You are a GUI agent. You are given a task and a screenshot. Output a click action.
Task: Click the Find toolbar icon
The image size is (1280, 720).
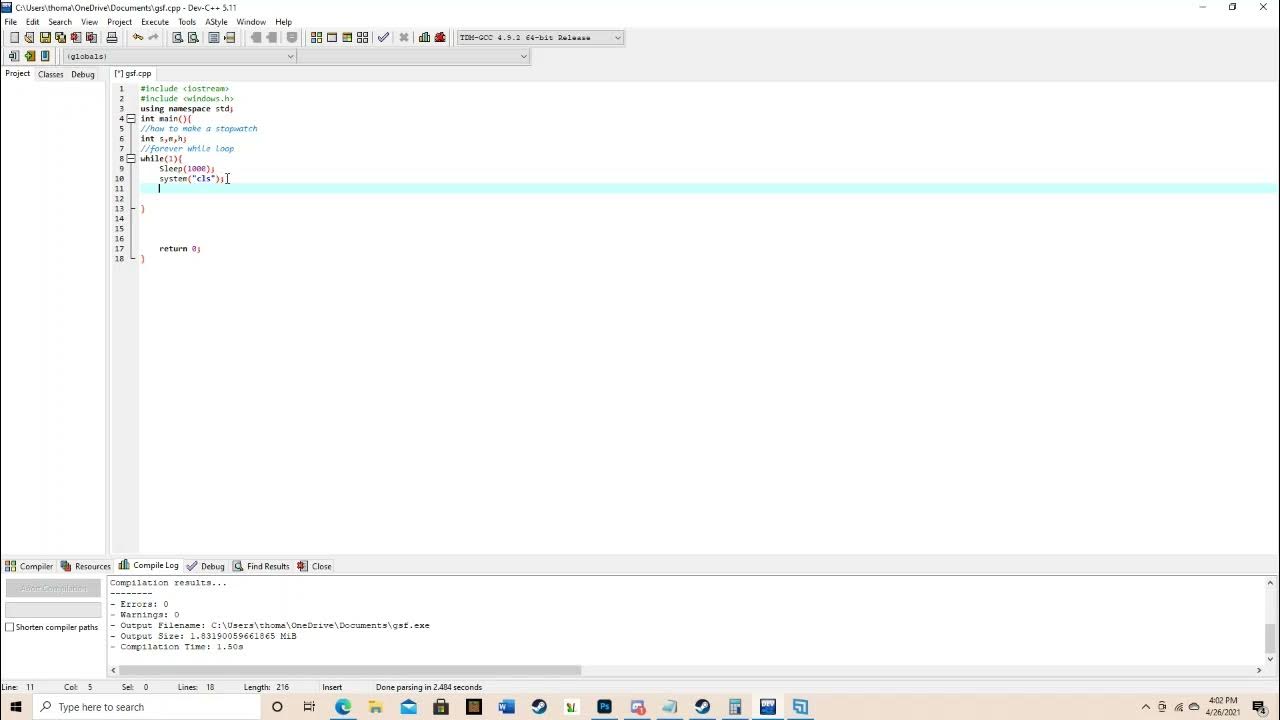[x=177, y=38]
